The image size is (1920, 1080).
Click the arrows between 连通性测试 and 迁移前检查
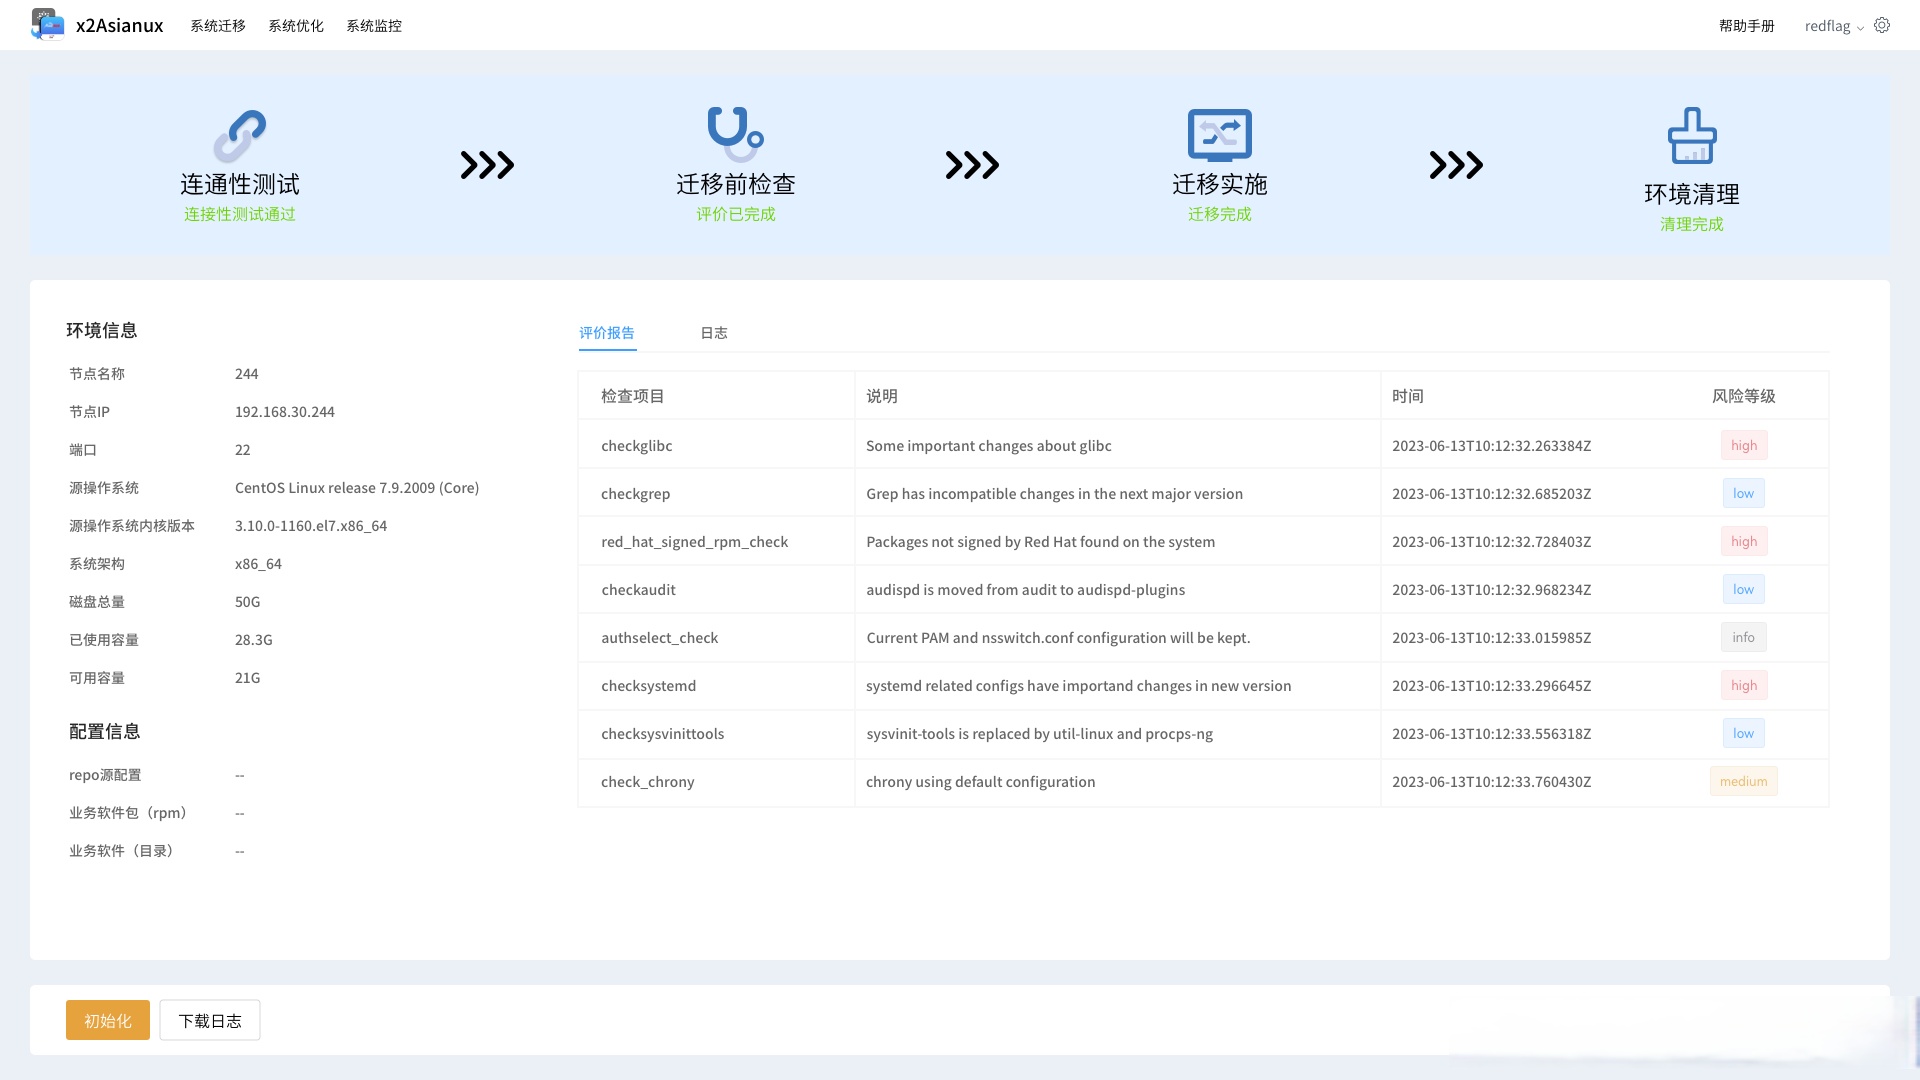486,165
